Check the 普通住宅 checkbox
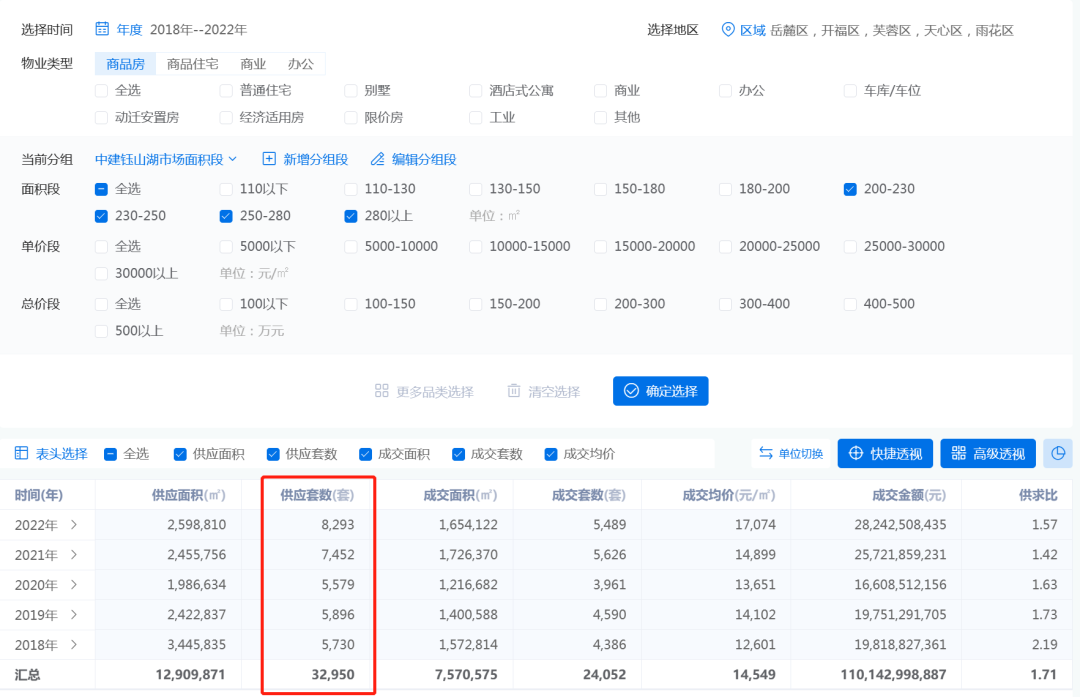This screenshot has width=1080, height=697. click(x=226, y=91)
